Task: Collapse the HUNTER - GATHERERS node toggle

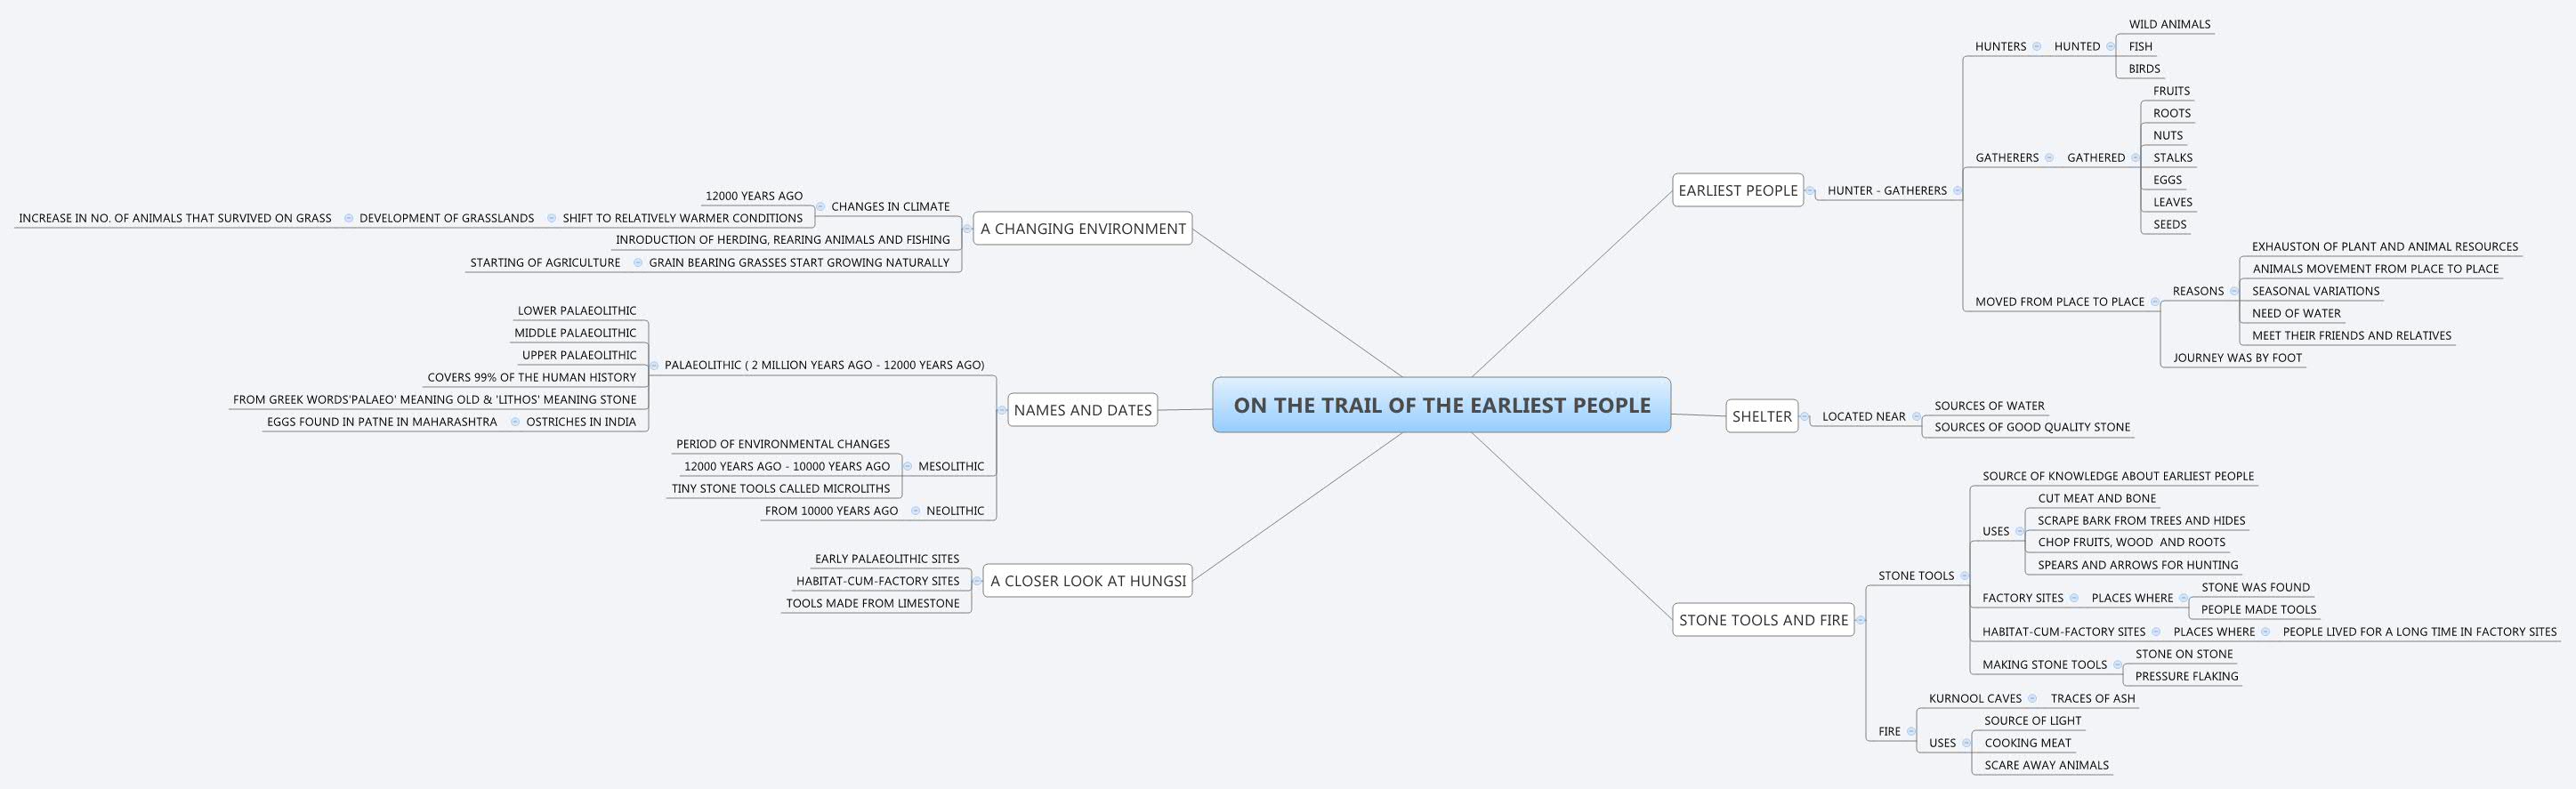Action: [1957, 191]
